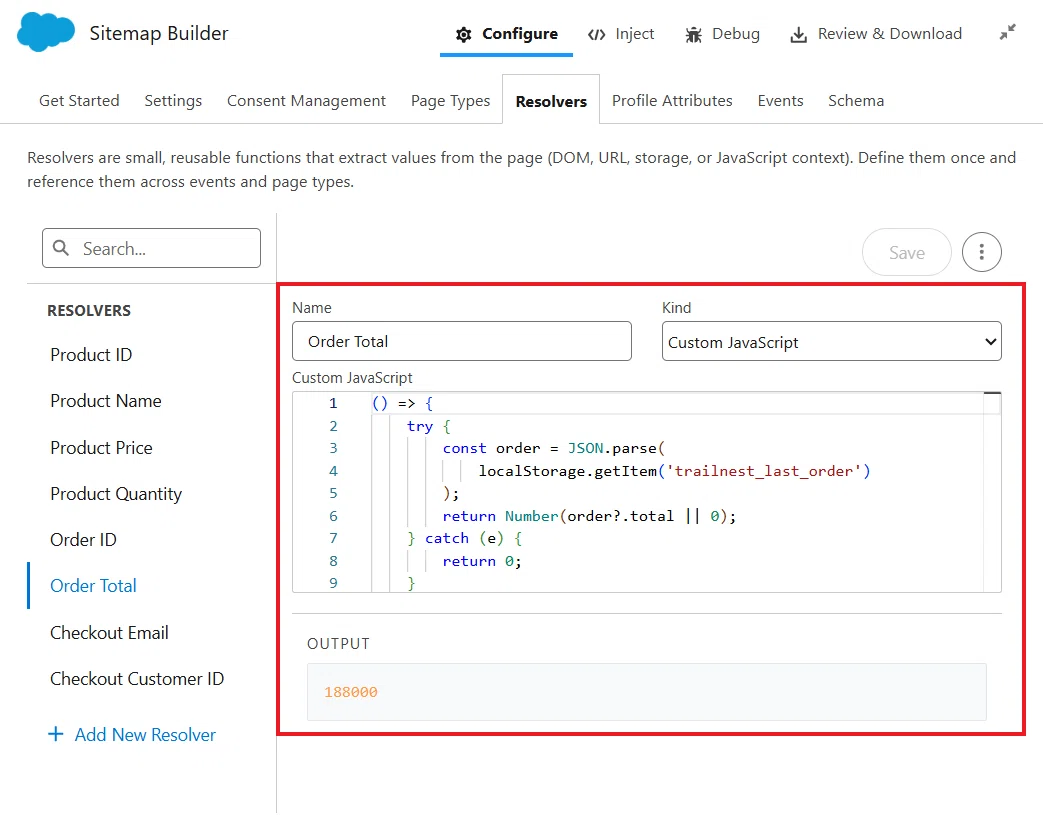Click the catch (e) line in editor
This screenshot has width=1043, height=815.
464,538
